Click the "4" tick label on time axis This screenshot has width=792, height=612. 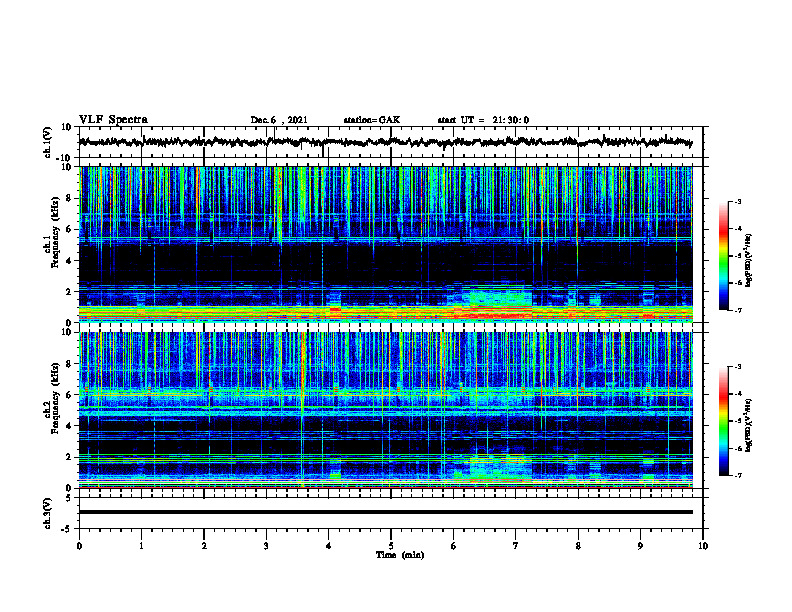tap(329, 546)
